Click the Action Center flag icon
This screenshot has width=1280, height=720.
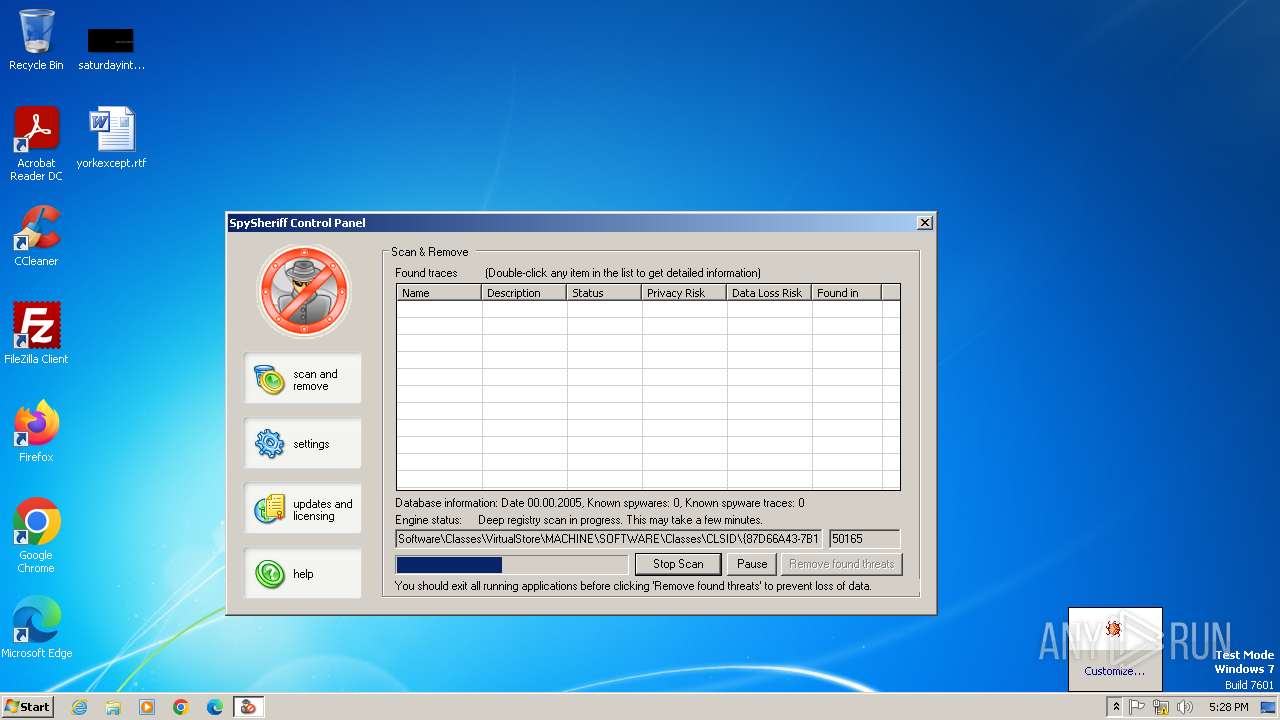pos(1138,707)
